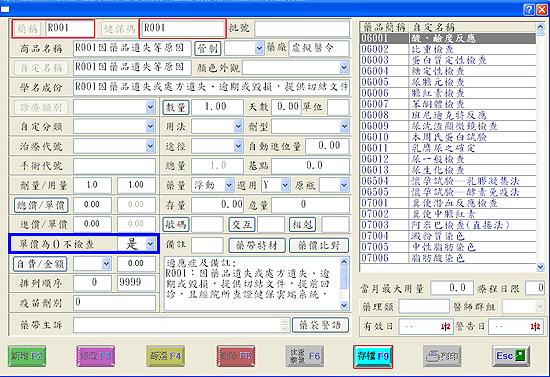Click the 疫苗劑別 input field
The width and height of the screenshot is (550, 377).
(114, 303)
